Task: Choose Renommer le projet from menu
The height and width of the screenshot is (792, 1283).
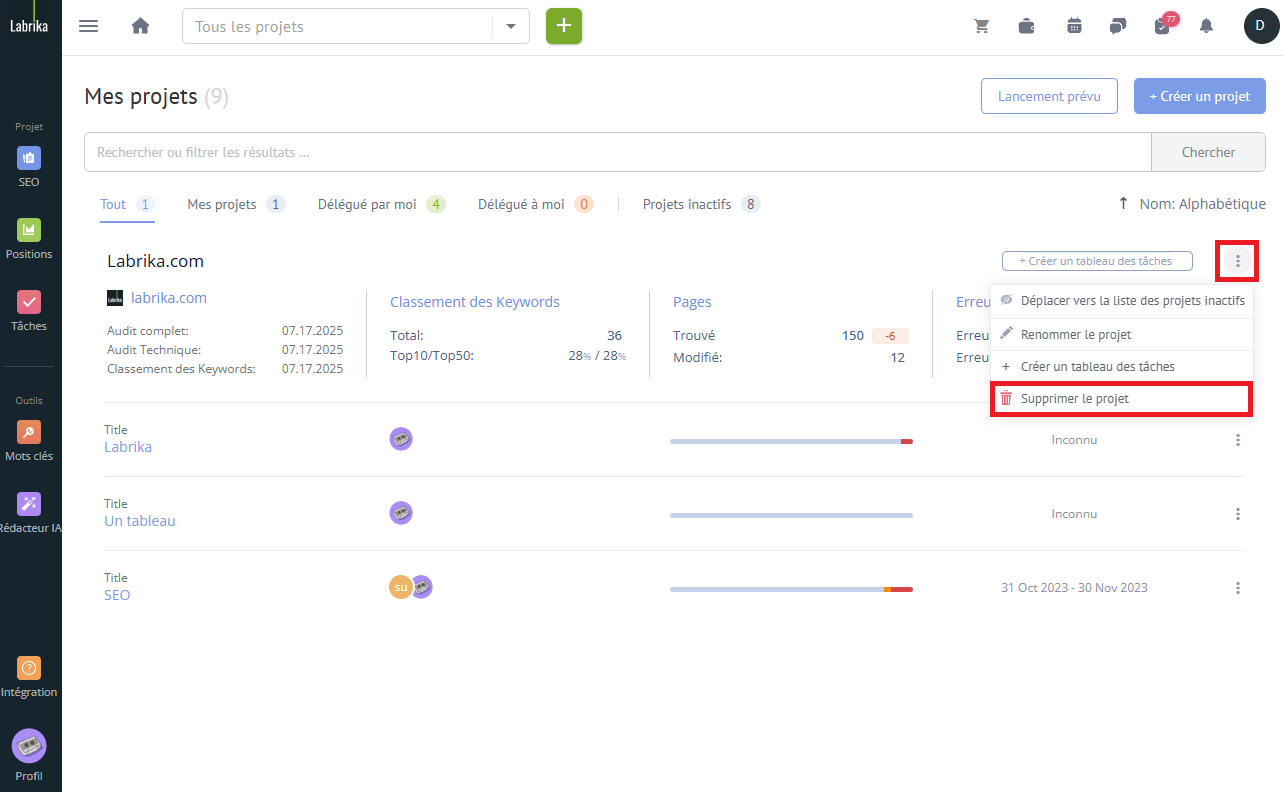Action: coord(1121,334)
